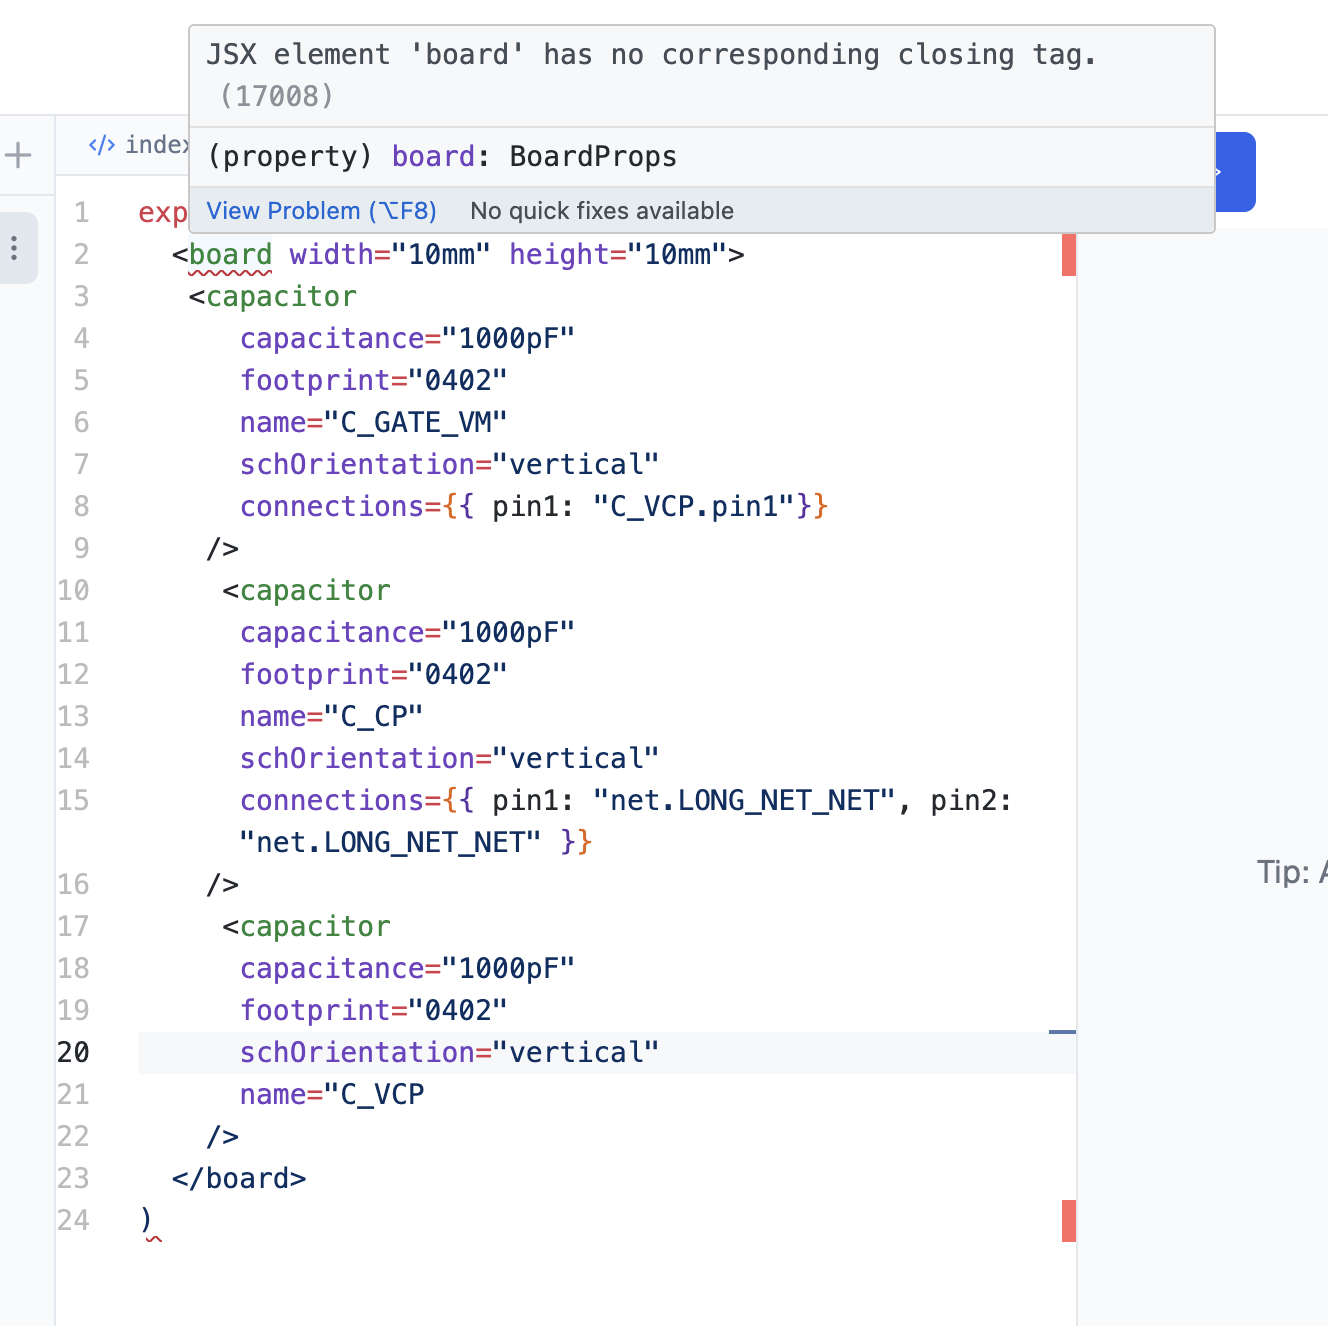Image resolution: width=1328 pixels, height=1326 pixels.
Task: Click the closing </board> tag
Action: tap(239, 1179)
